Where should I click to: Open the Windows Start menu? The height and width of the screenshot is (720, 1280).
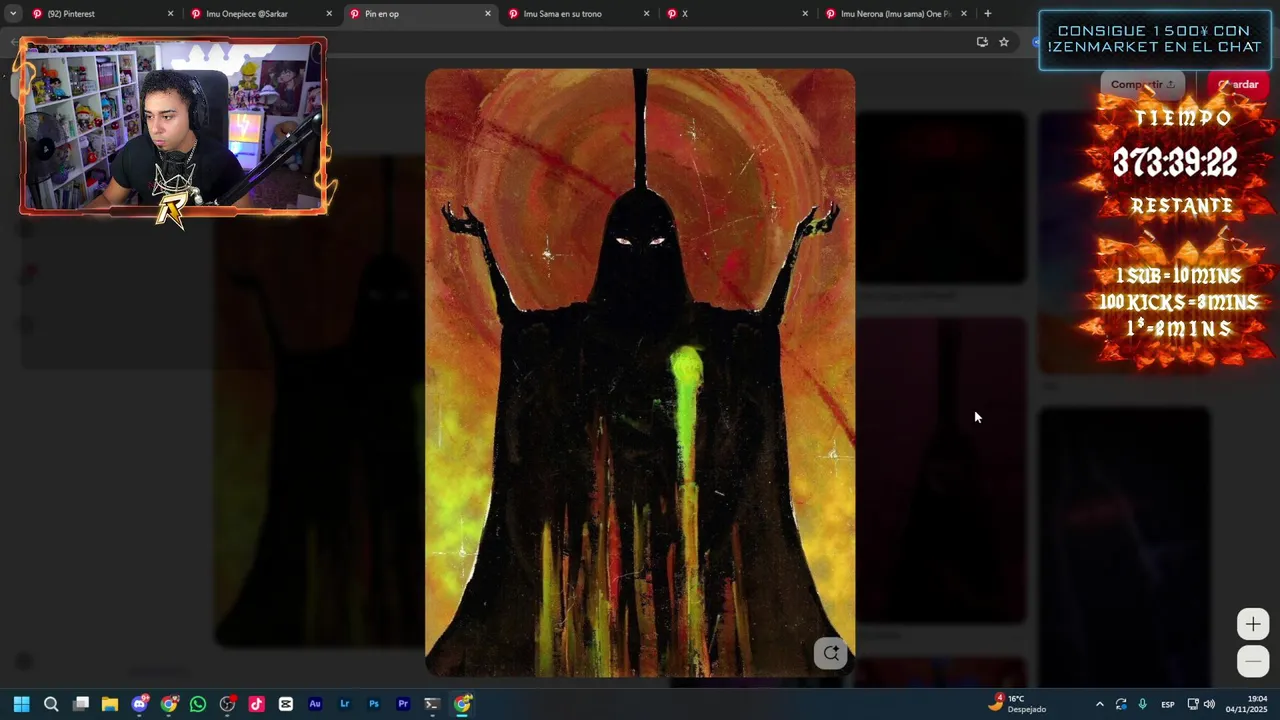tap(22, 704)
